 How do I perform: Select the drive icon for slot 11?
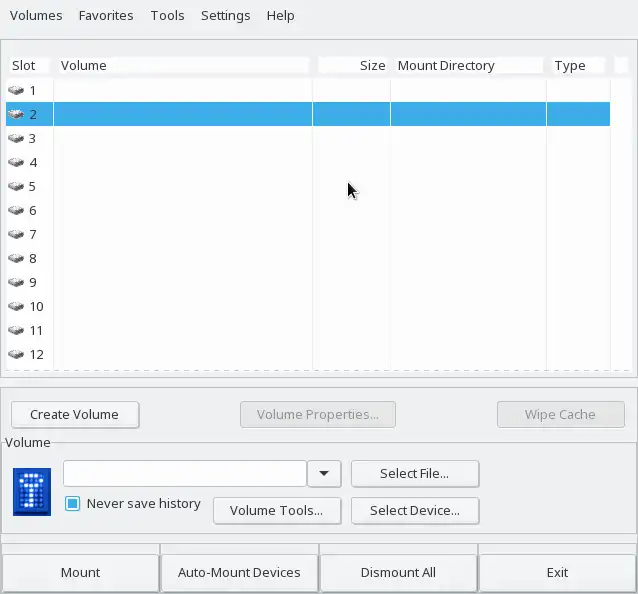(16, 330)
